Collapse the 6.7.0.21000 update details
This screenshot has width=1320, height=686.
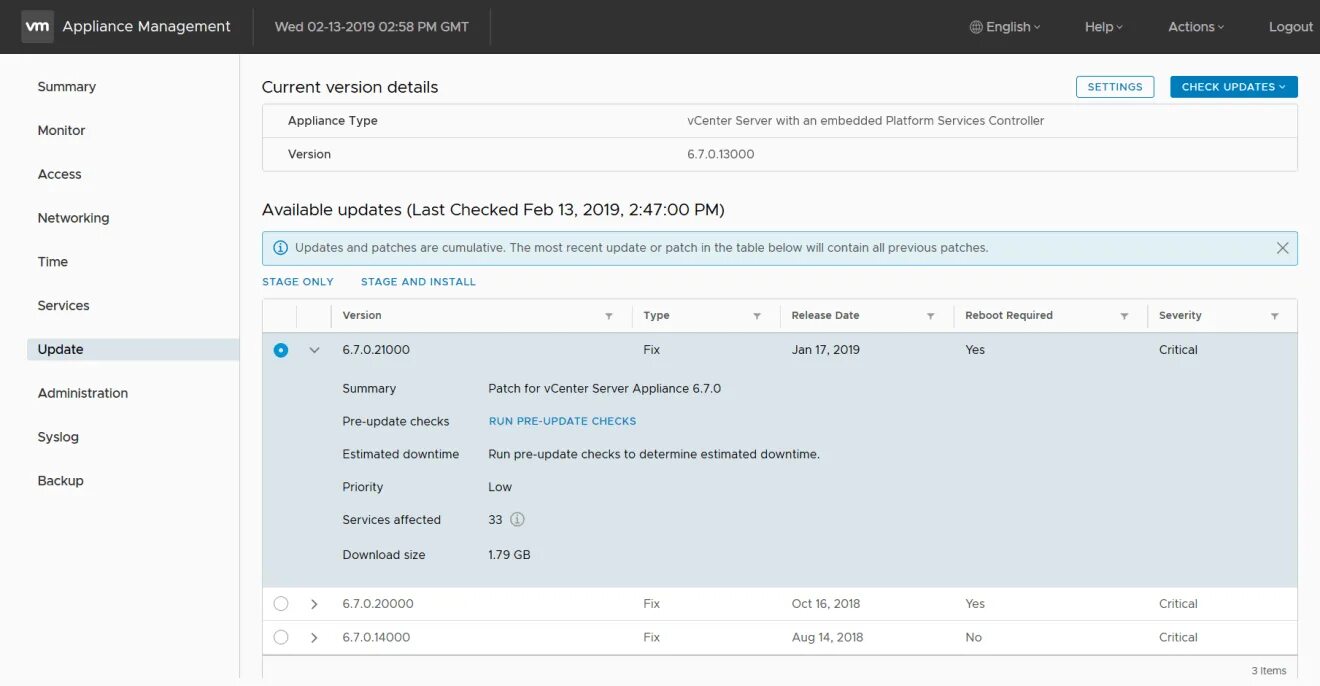[x=314, y=350]
